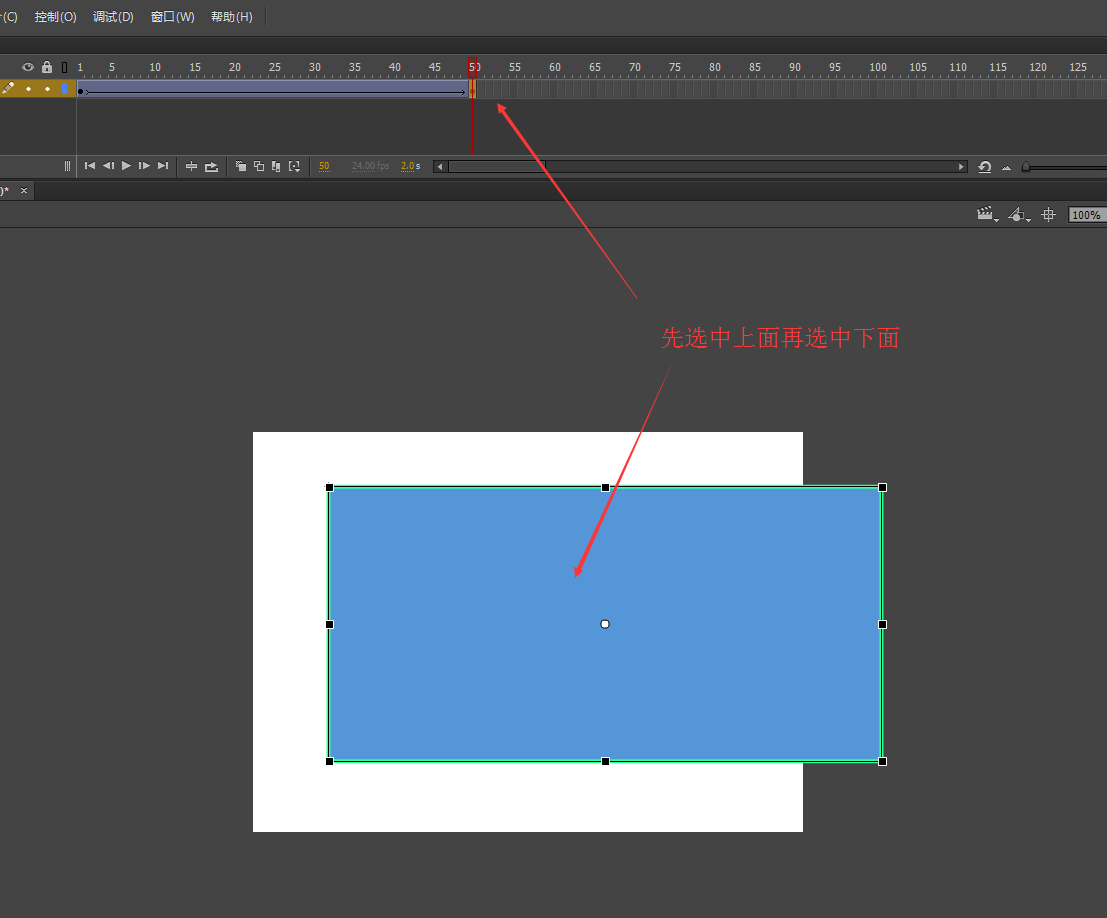Open the edit scene clapperboard dropdown
Screen dimensions: 1107x918
pos(987,215)
